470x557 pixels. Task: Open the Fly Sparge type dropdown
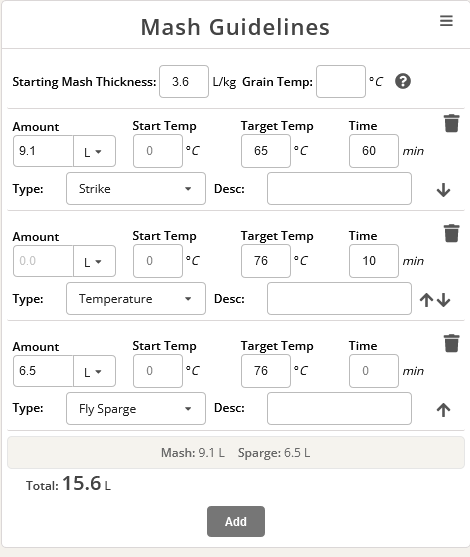tap(136, 409)
